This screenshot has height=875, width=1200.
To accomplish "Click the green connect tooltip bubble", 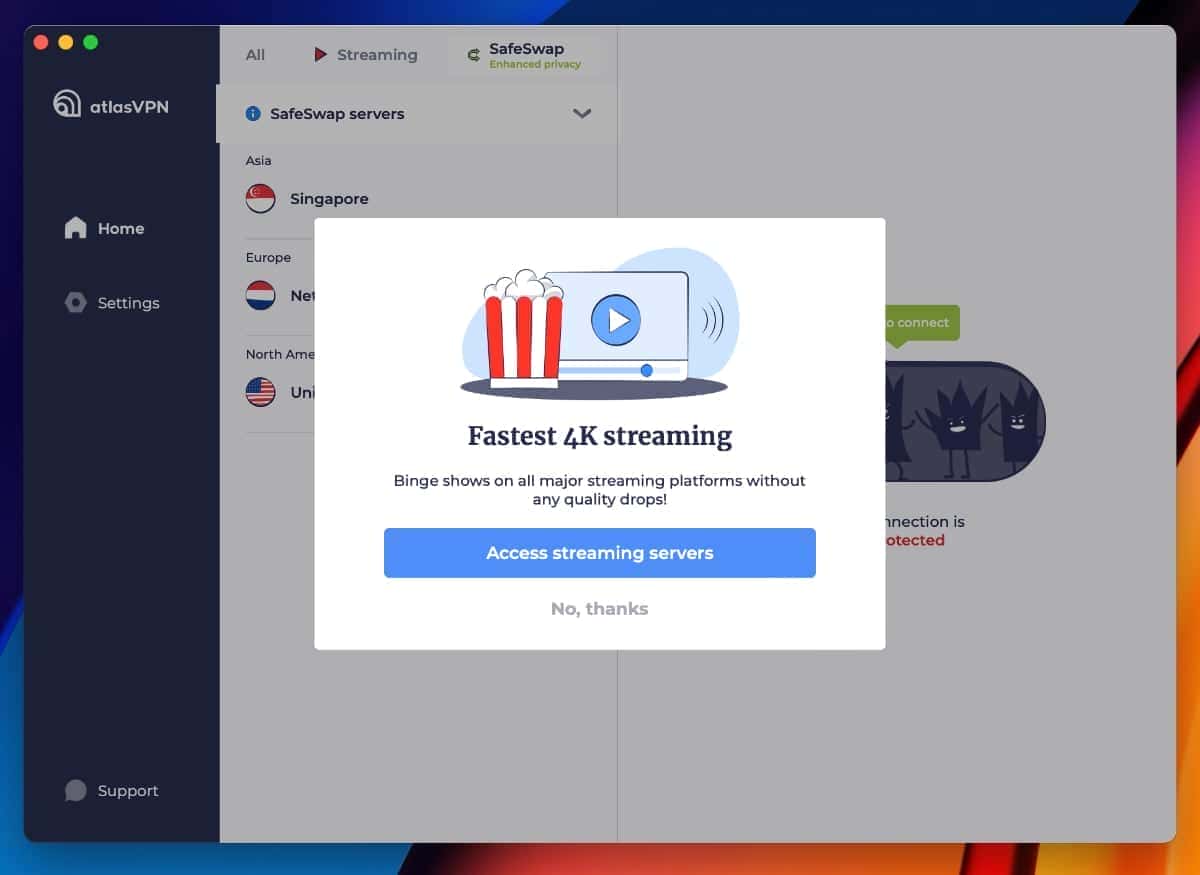I will click(921, 324).
